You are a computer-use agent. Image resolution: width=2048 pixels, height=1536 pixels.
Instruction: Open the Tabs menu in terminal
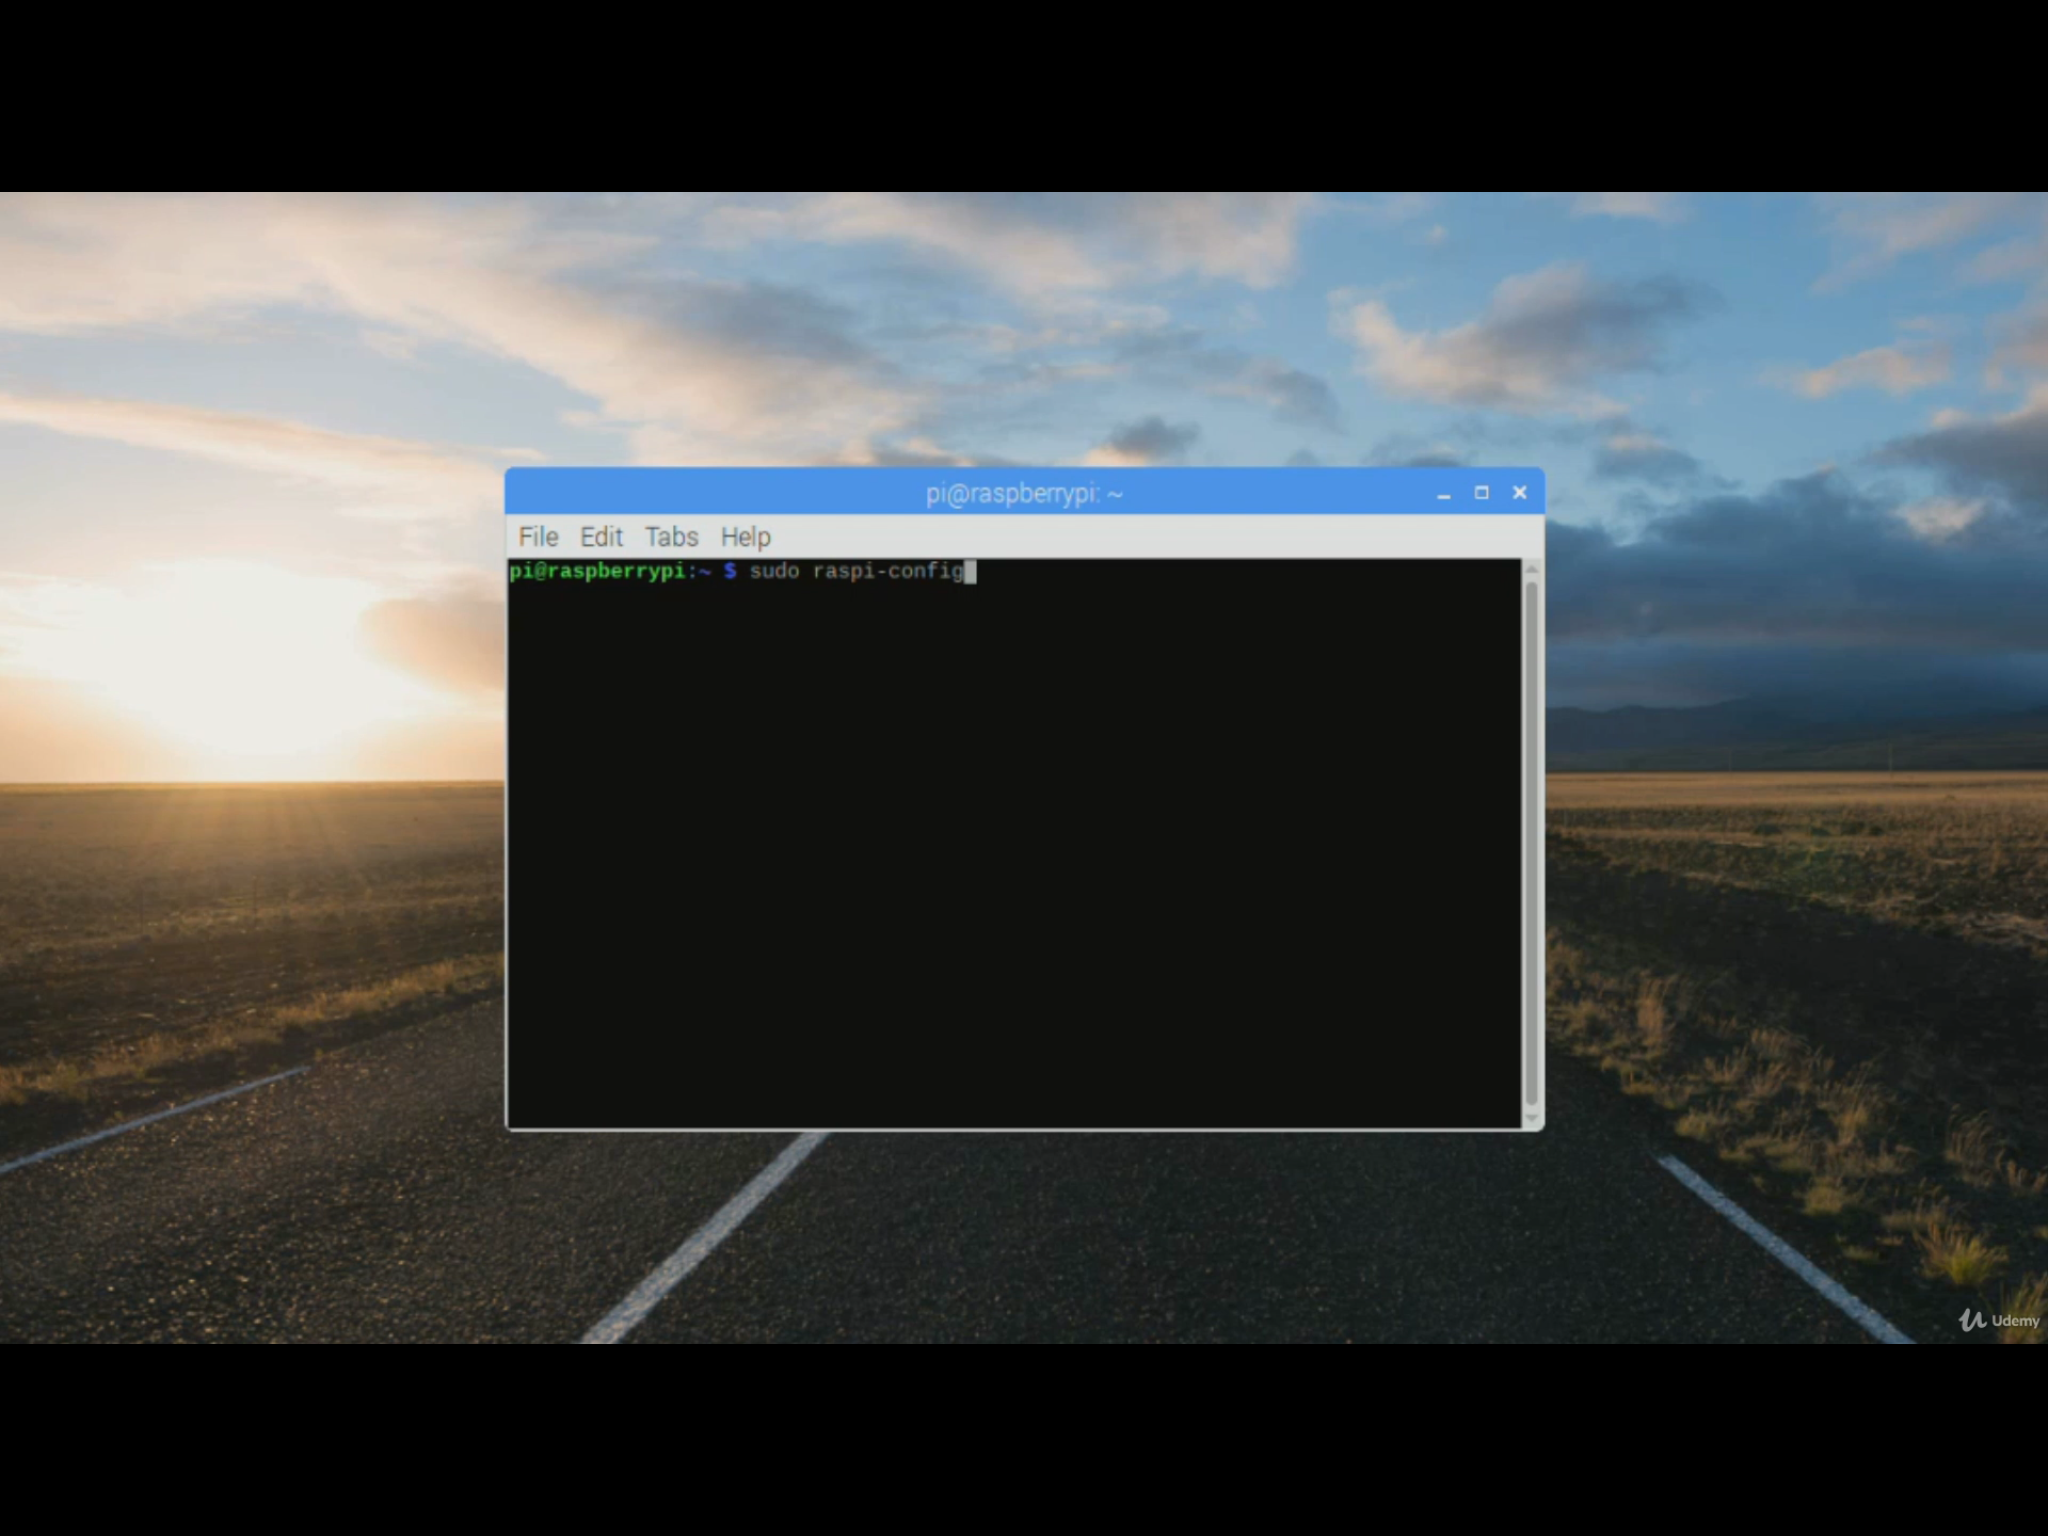coord(671,537)
